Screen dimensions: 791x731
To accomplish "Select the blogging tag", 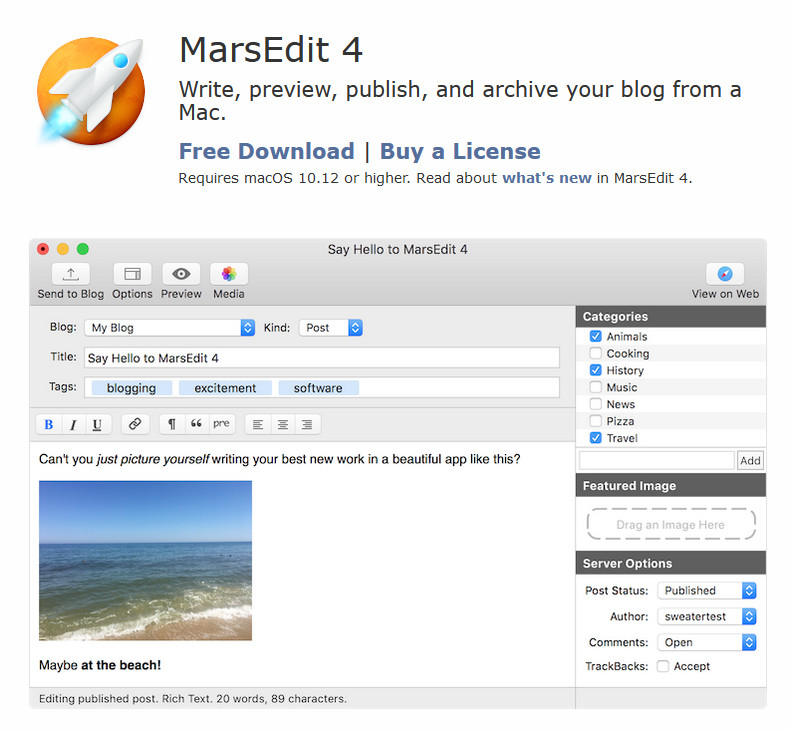I will 131,388.
